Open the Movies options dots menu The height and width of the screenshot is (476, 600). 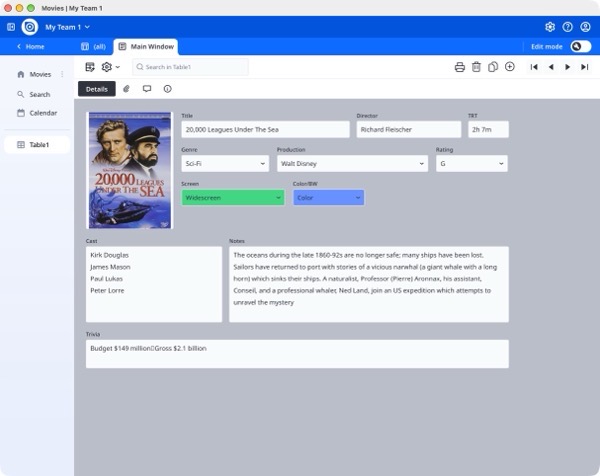point(62,74)
